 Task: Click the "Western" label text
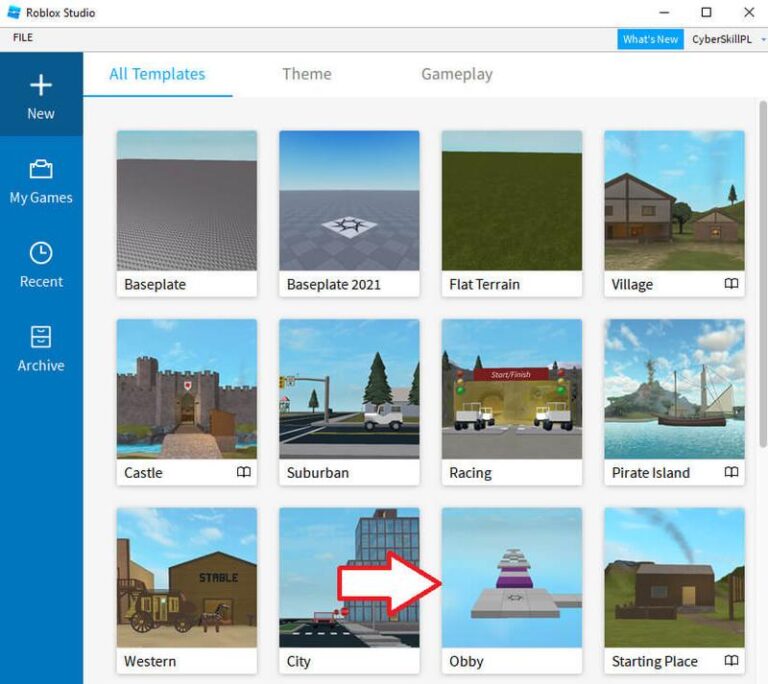tap(150, 661)
